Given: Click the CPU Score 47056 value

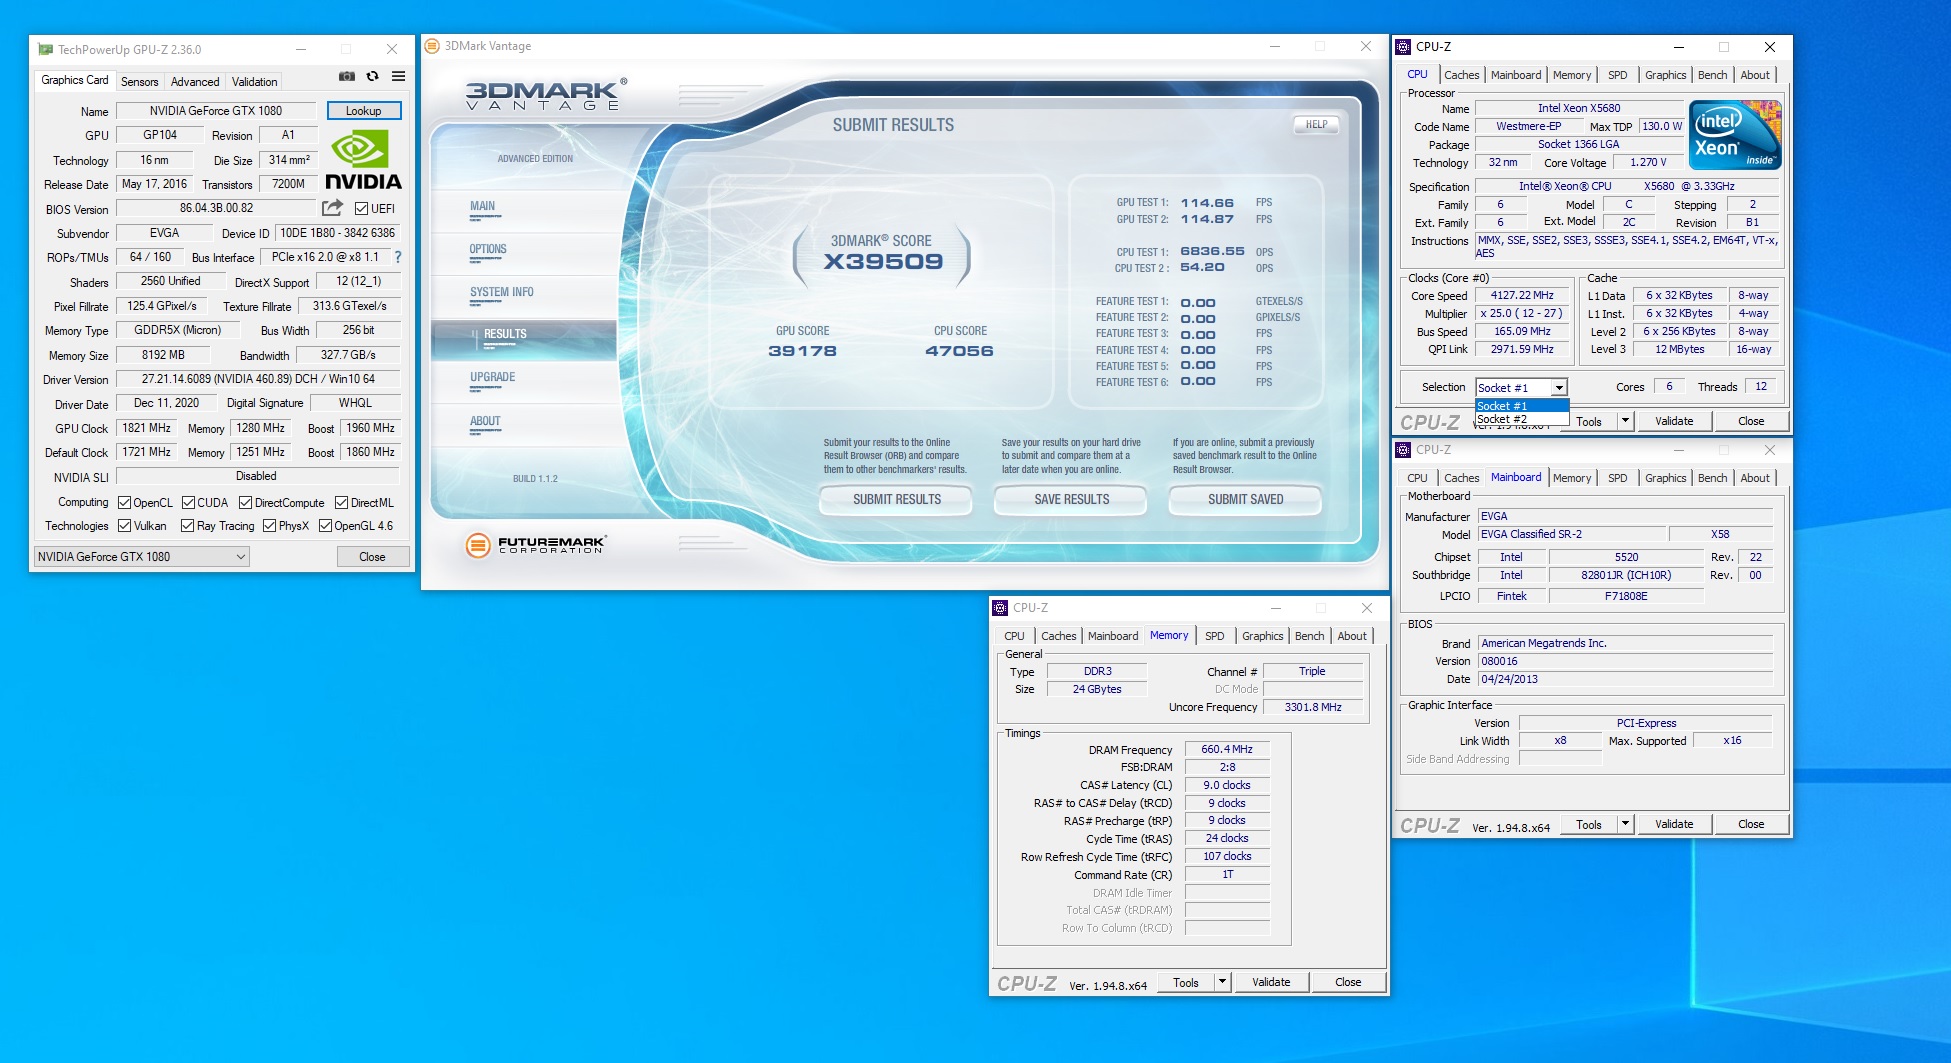Looking at the screenshot, I should [x=959, y=351].
